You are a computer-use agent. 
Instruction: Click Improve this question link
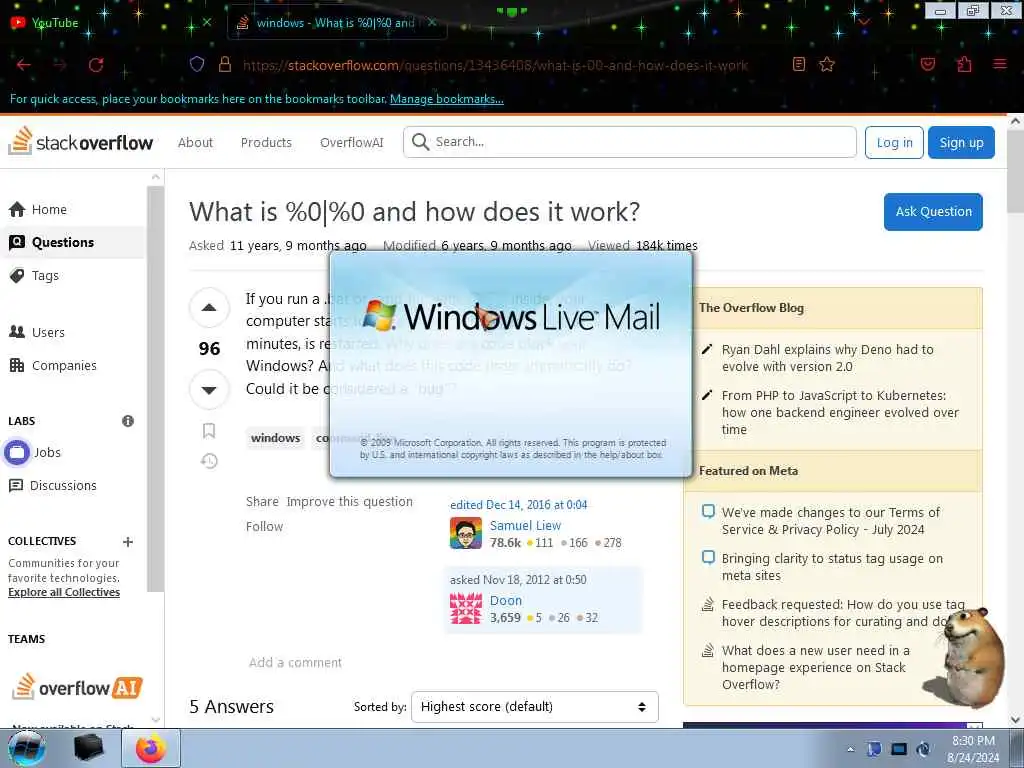click(349, 502)
